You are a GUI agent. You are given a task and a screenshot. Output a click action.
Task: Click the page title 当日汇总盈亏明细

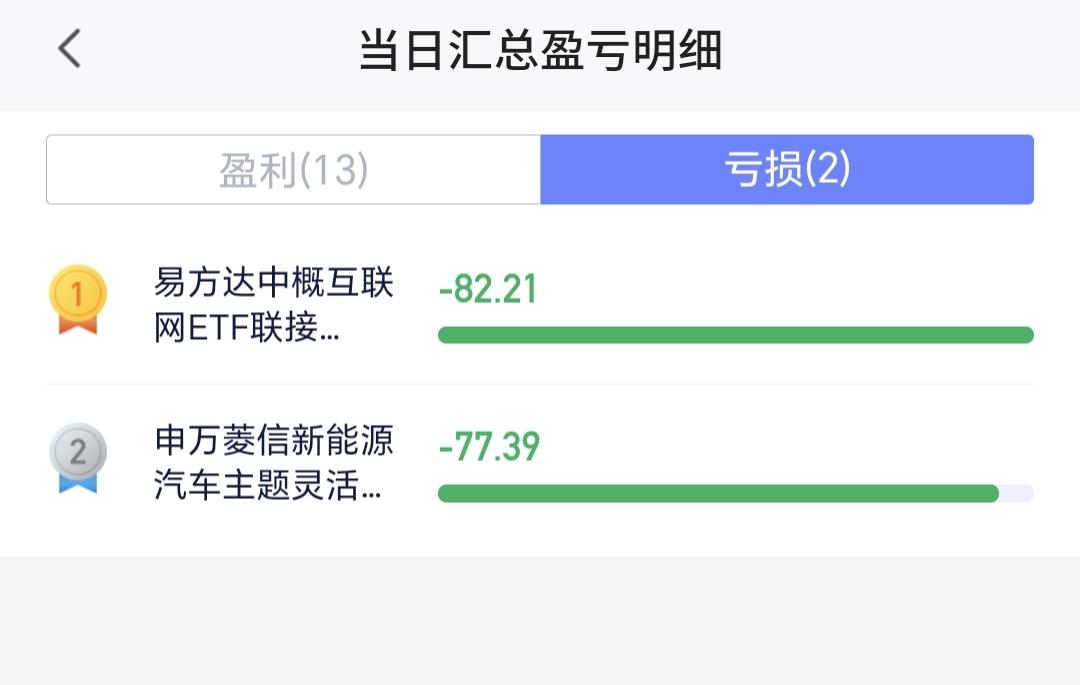click(x=540, y=50)
